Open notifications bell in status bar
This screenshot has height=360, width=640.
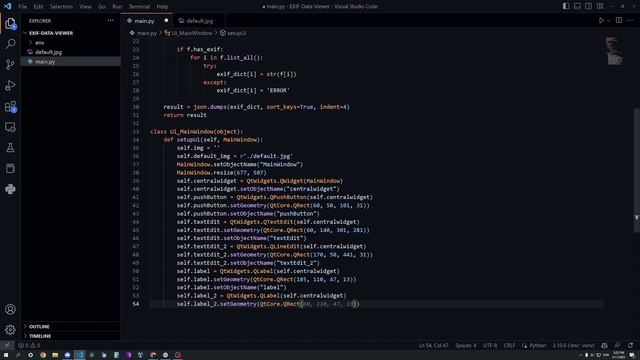[x=631, y=345]
